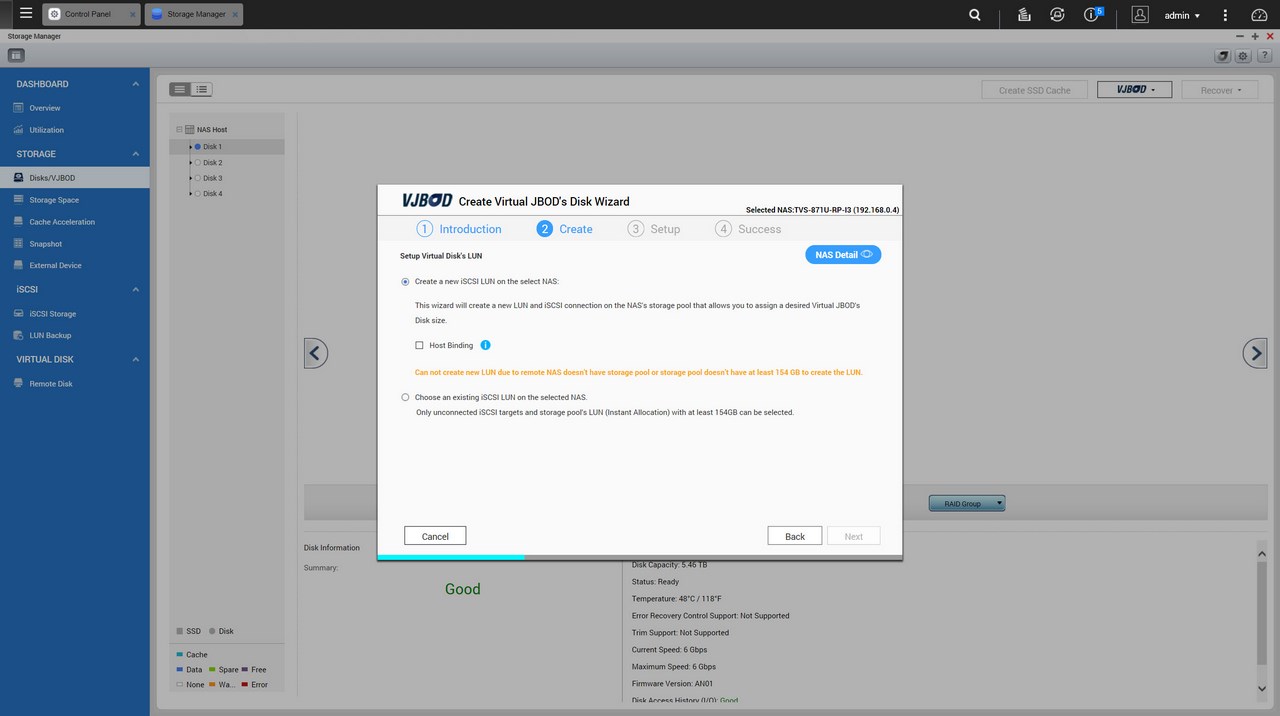Image resolution: width=1280 pixels, height=716 pixels.
Task: Click wizard step 3 Setup
Action: (x=654, y=229)
